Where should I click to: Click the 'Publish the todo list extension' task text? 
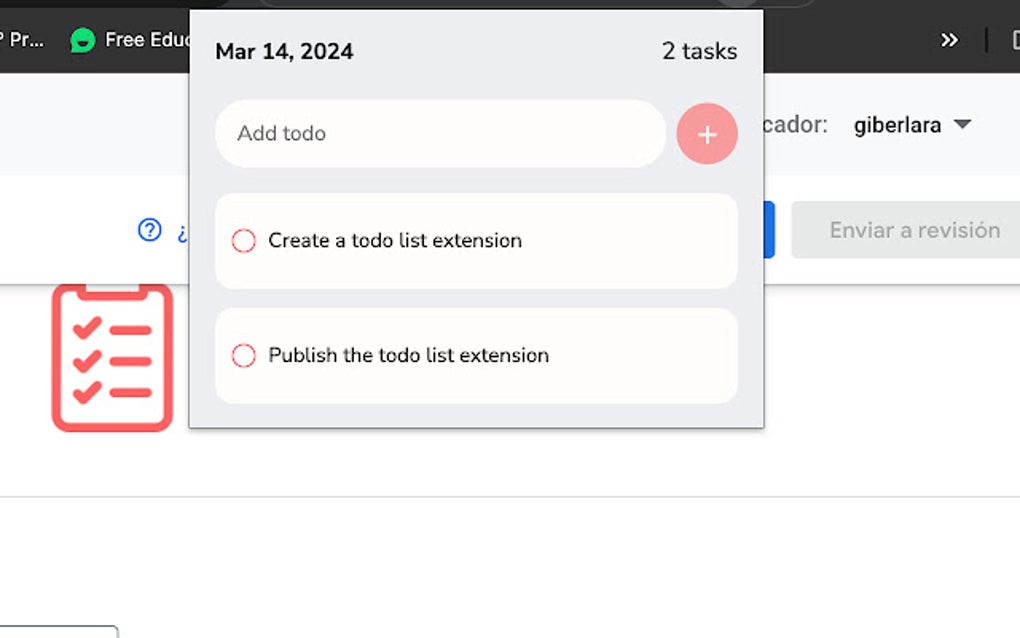[409, 355]
